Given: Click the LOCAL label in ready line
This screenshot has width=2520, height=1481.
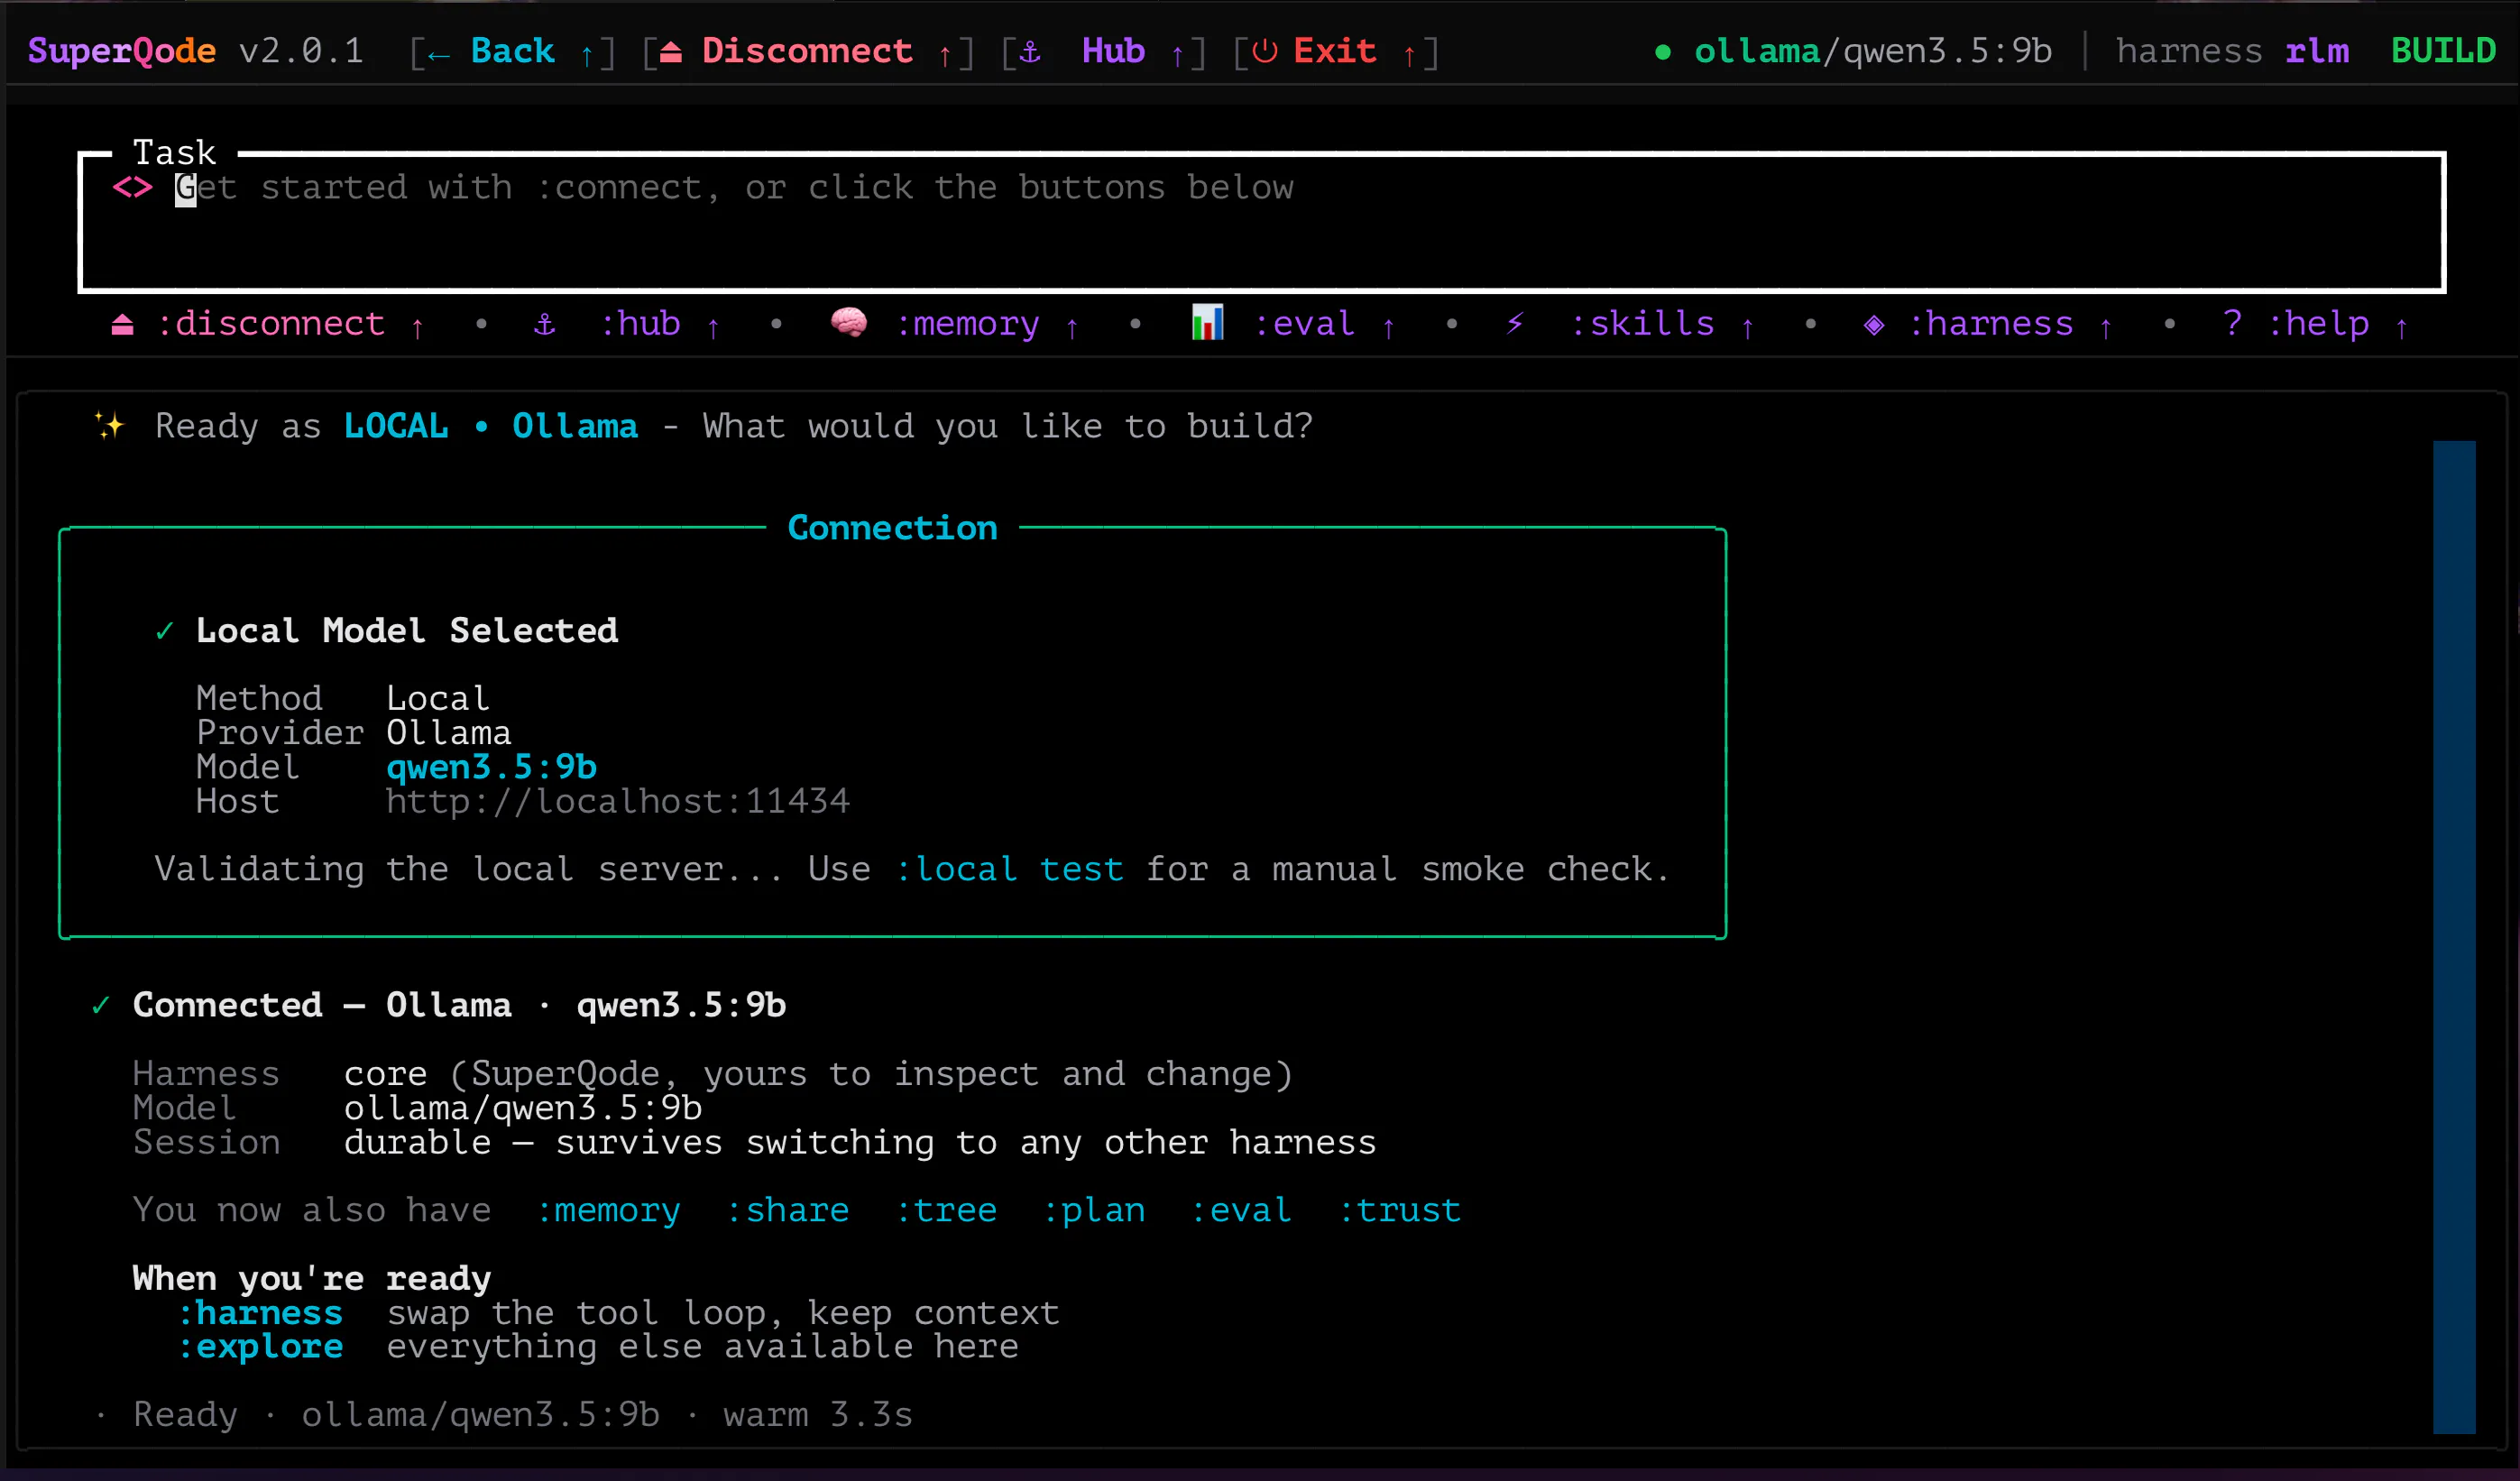Looking at the screenshot, I should coord(396,426).
